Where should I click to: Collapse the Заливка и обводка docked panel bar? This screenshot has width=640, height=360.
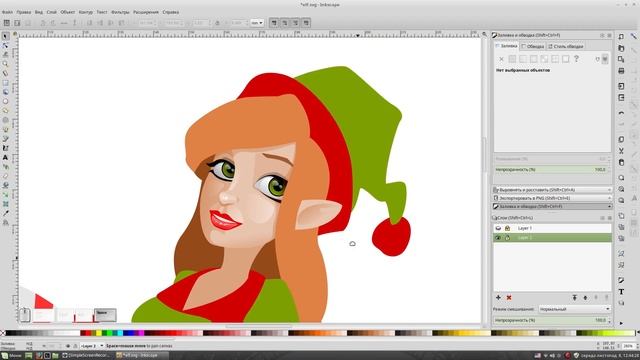(552, 206)
